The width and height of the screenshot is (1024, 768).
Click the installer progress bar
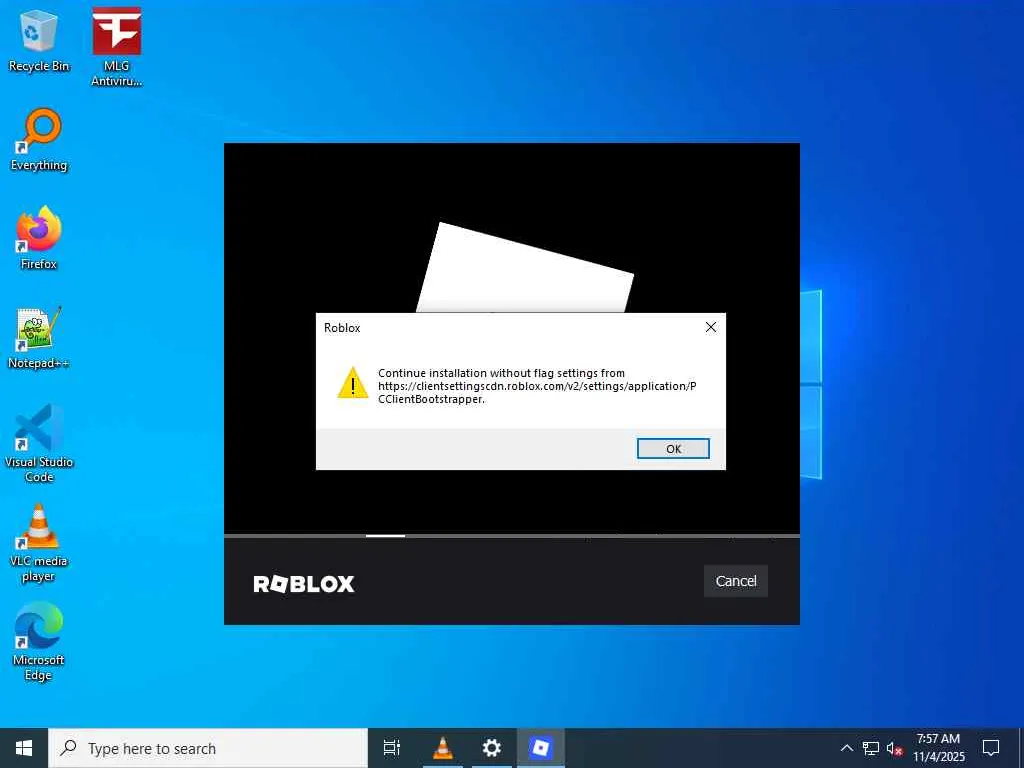[x=511, y=536]
